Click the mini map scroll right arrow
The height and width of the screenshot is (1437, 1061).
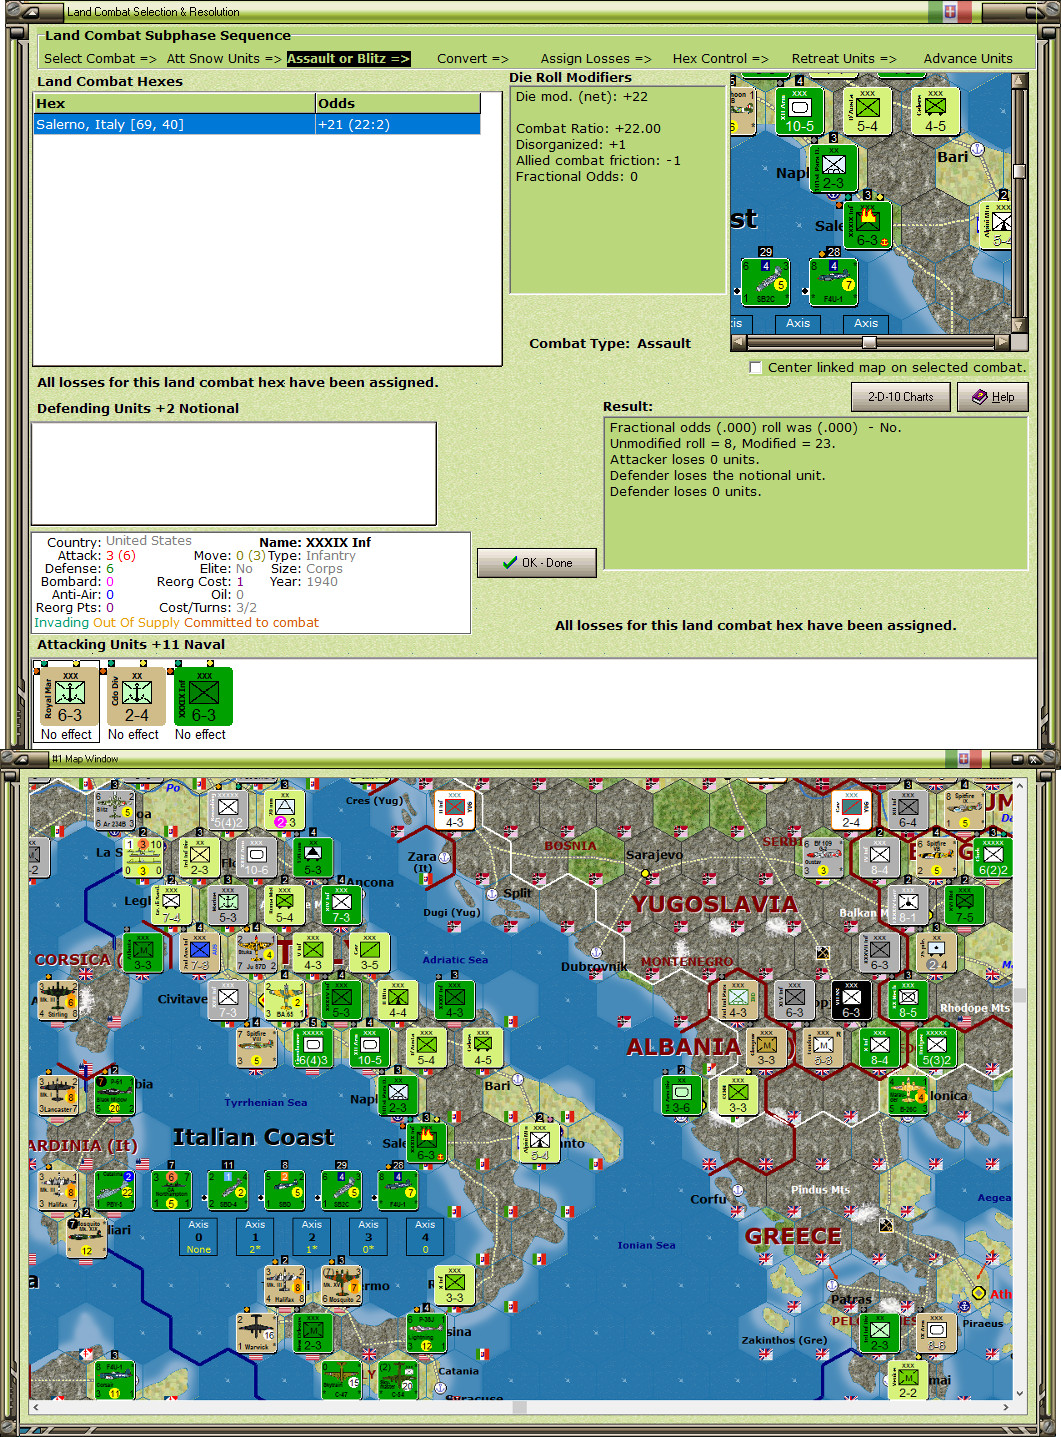tap(1005, 342)
